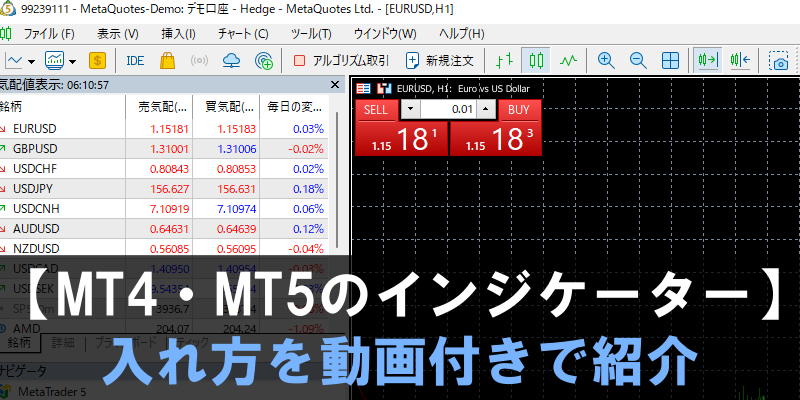
Task: Open the 表示 (V) menu
Action: 118,34
